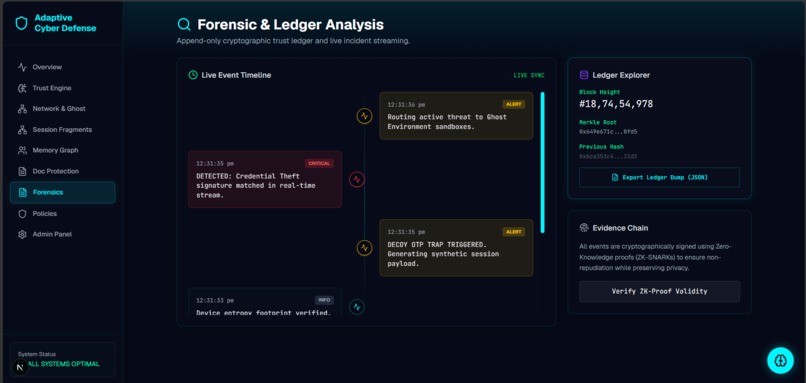Click the LIVE SYNC status label
The width and height of the screenshot is (806, 383).
[x=529, y=76]
